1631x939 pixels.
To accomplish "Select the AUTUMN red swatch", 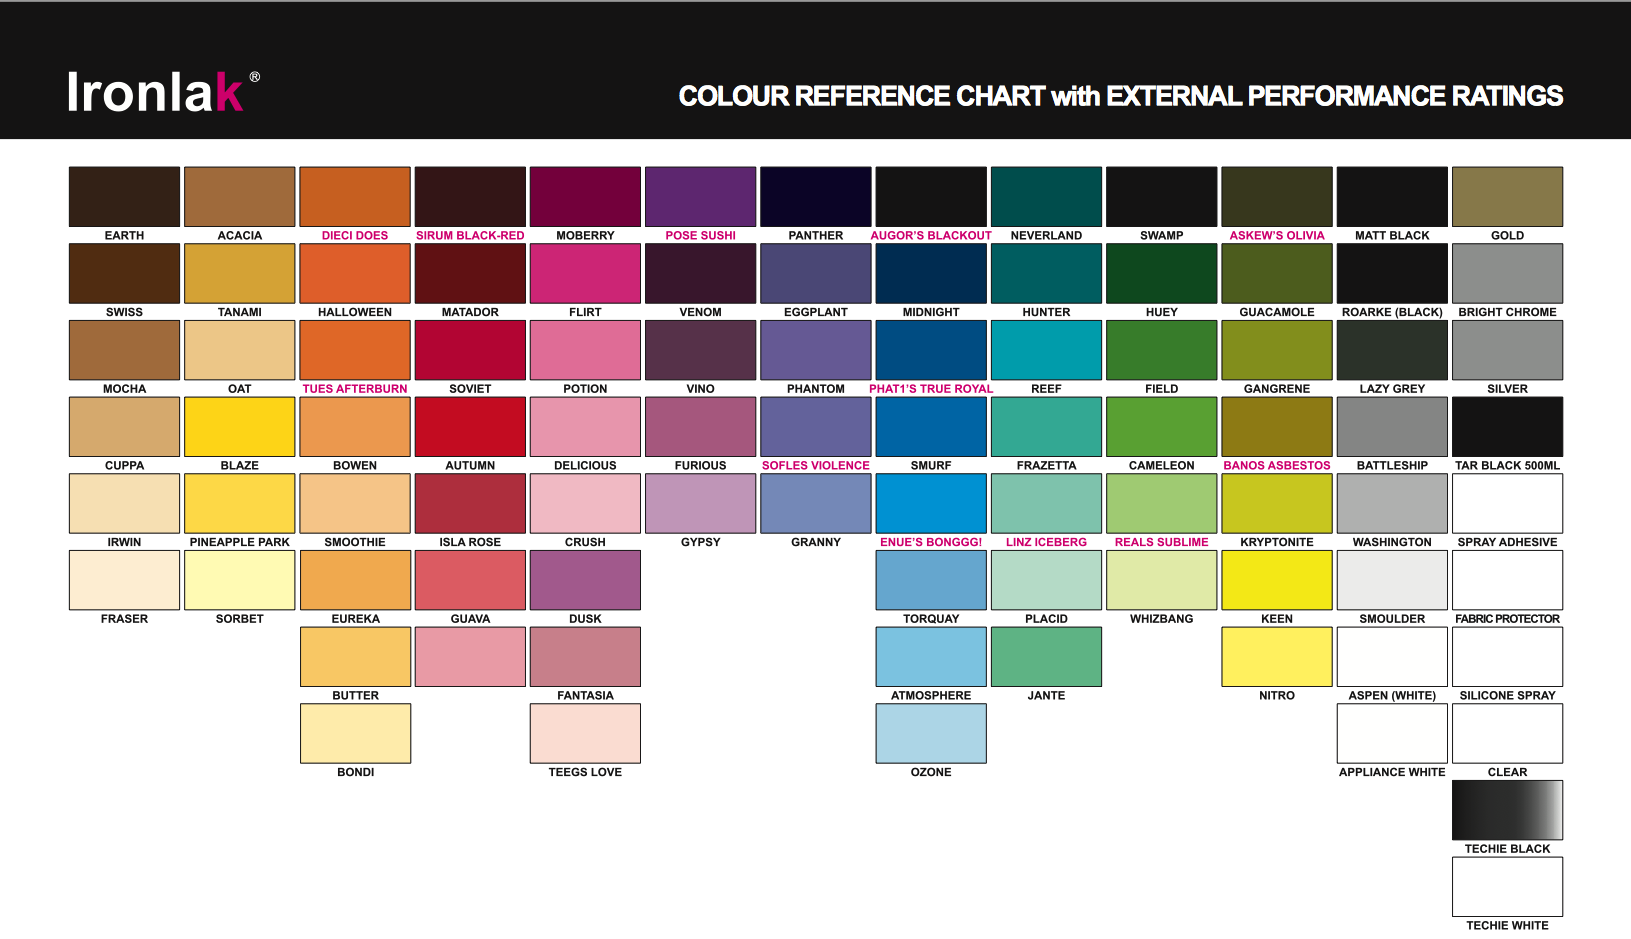I will 470,427.
